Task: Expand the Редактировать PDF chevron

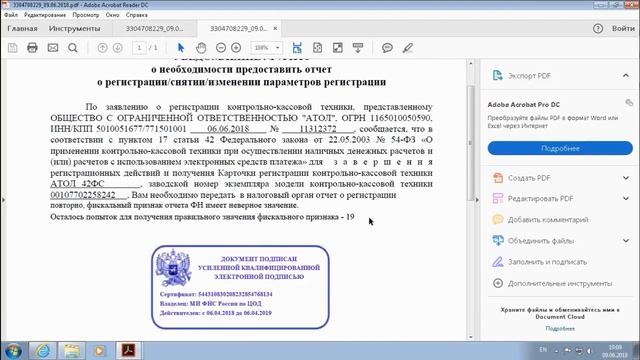Action: (x=626, y=199)
